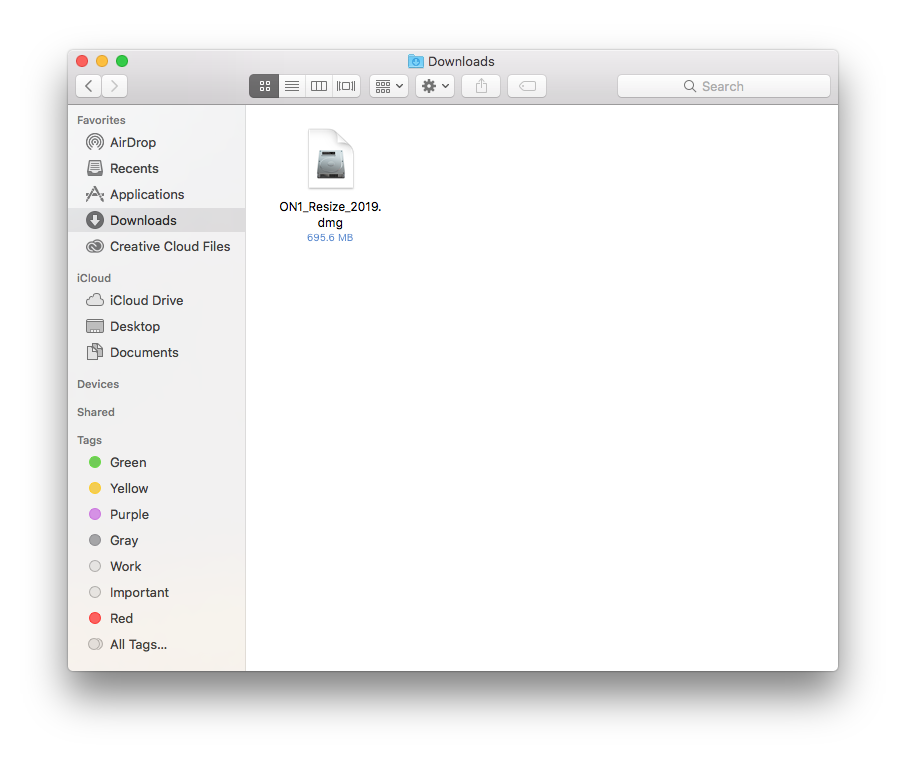Go back with the left arrow button

pyautogui.click(x=88, y=86)
